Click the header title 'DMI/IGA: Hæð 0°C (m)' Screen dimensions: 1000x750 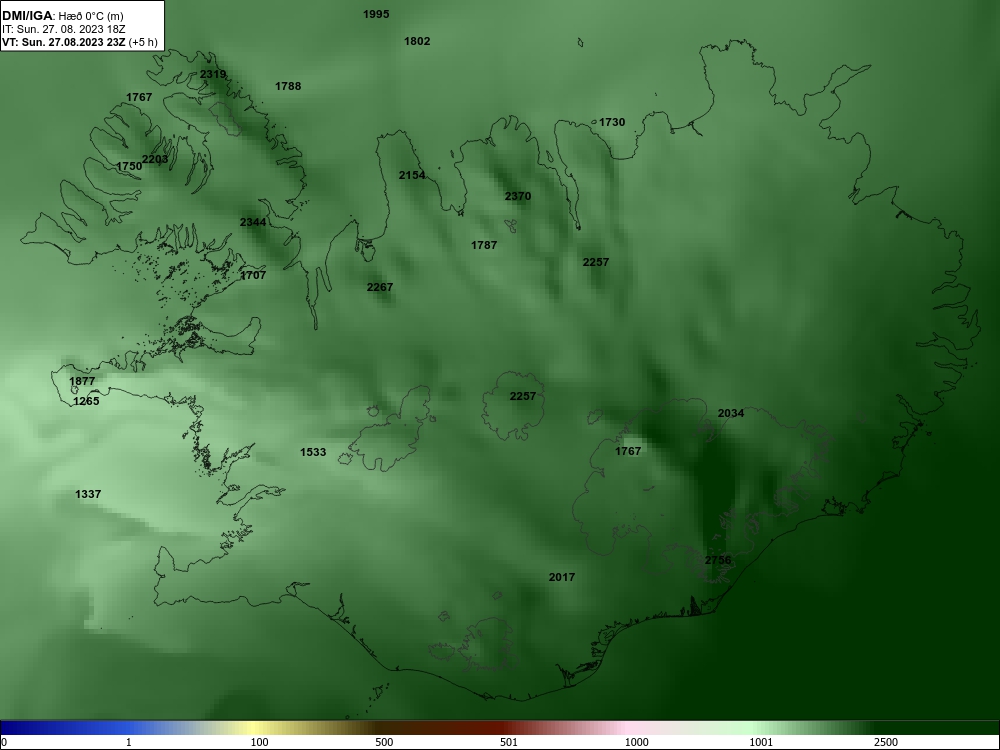tap(63, 16)
